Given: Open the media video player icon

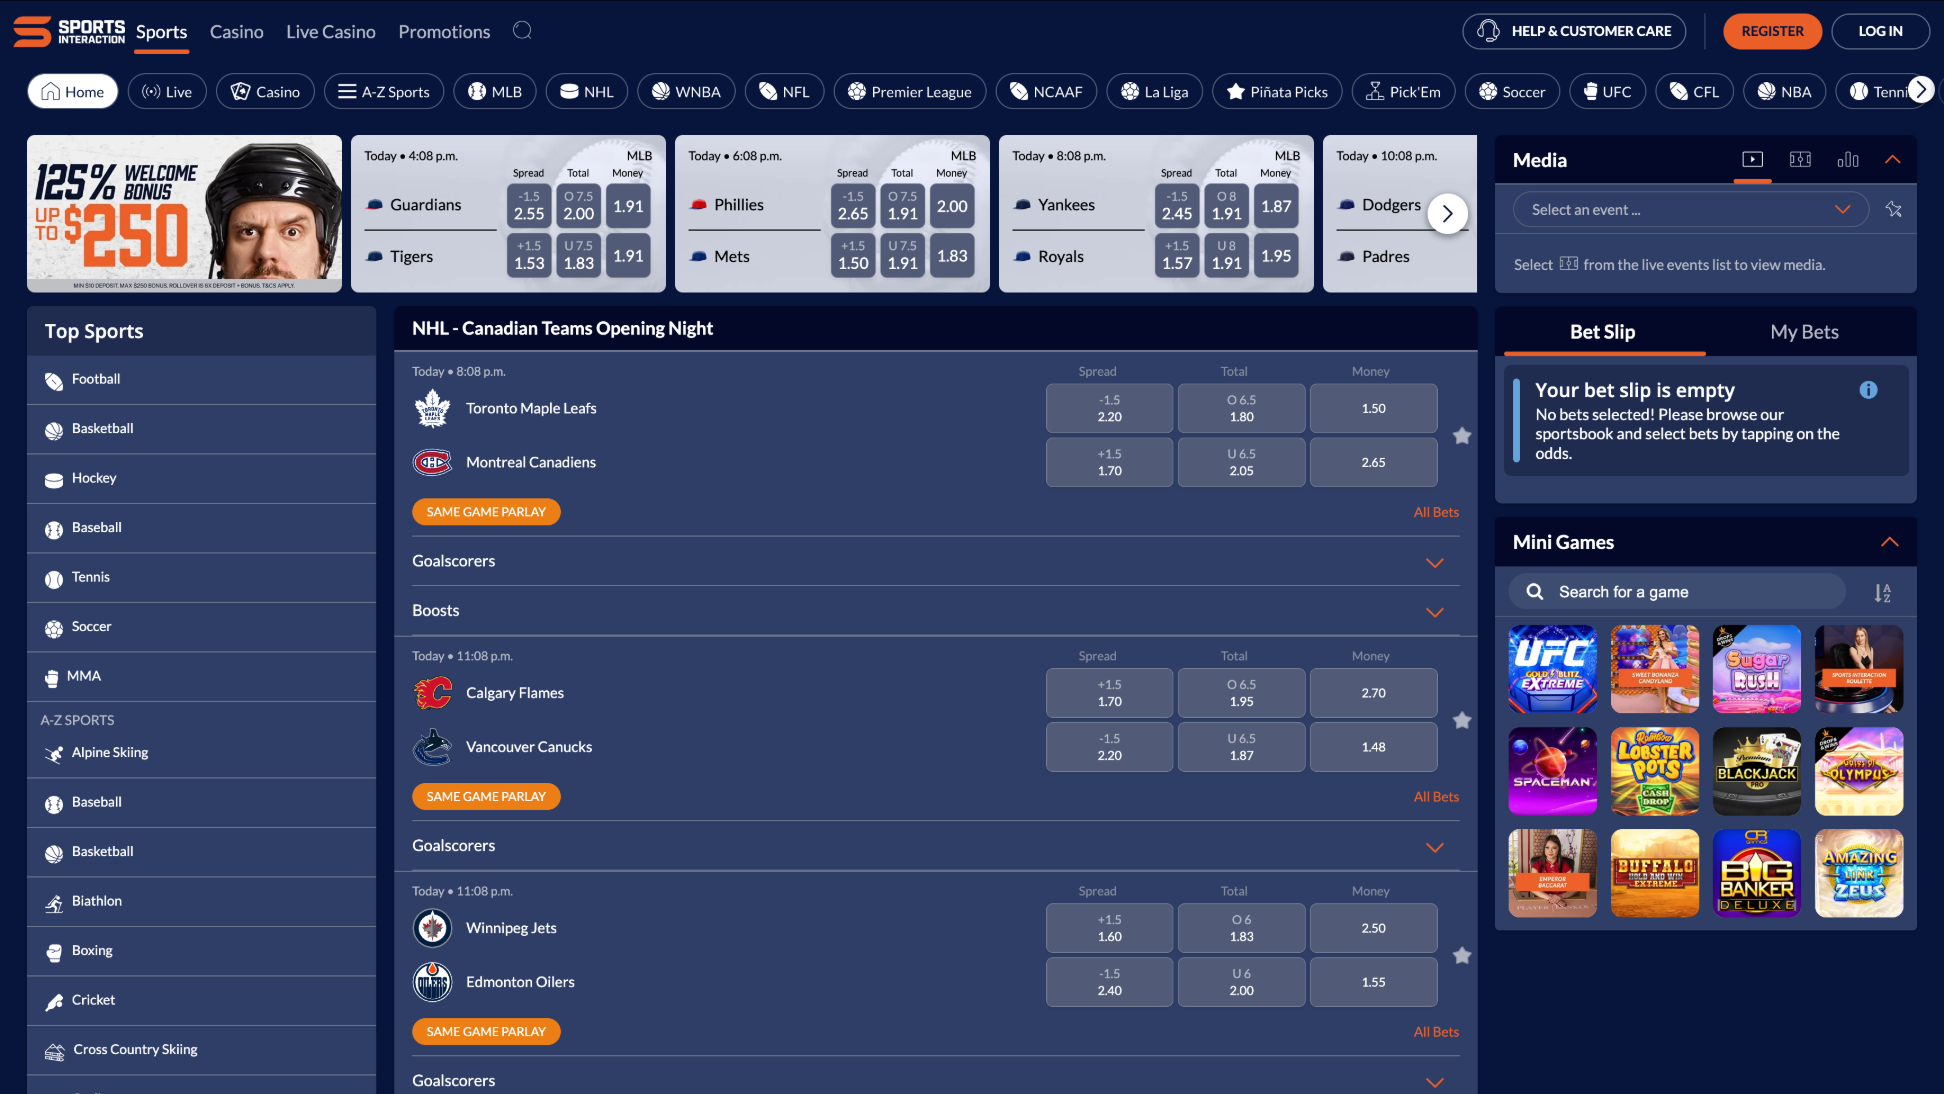Looking at the screenshot, I should (1752, 160).
